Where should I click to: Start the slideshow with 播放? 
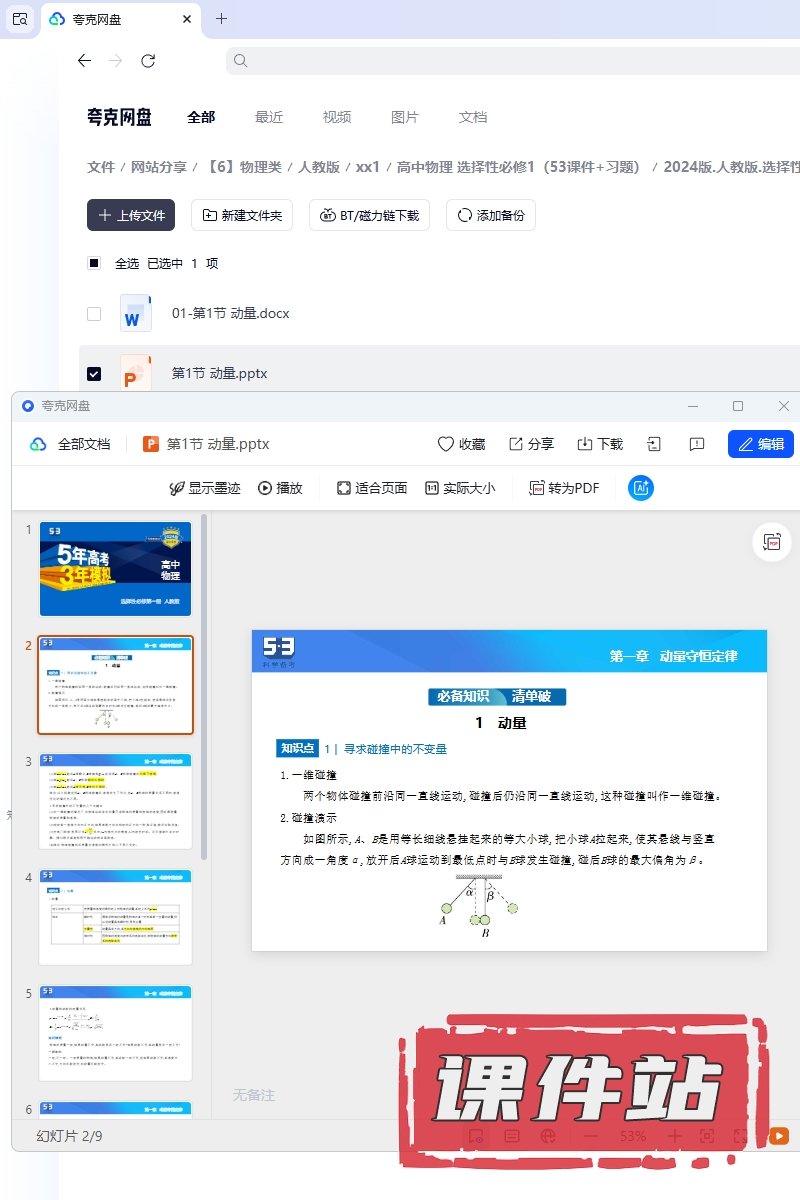tap(280, 488)
